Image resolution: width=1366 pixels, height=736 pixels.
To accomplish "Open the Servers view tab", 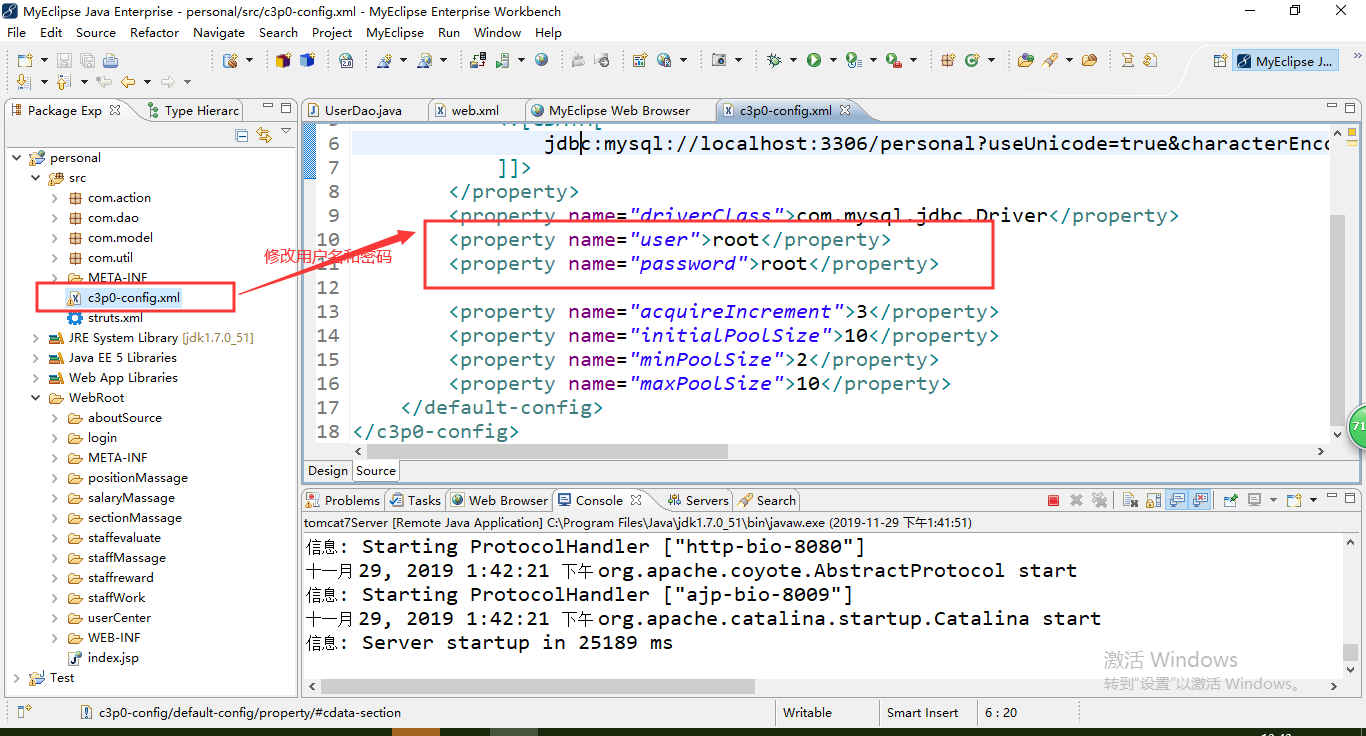I will point(697,500).
